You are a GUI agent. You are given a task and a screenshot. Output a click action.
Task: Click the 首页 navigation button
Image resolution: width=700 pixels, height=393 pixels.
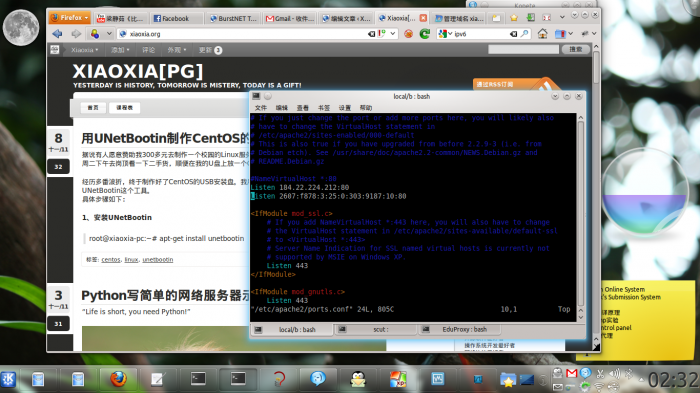tap(93, 108)
